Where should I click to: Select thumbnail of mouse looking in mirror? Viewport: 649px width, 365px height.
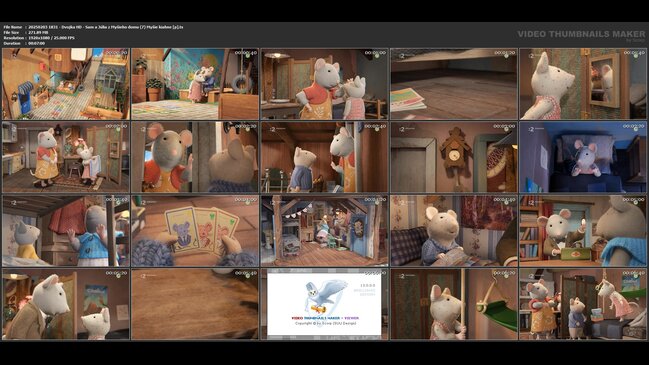pyautogui.click(x=583, y=84)
